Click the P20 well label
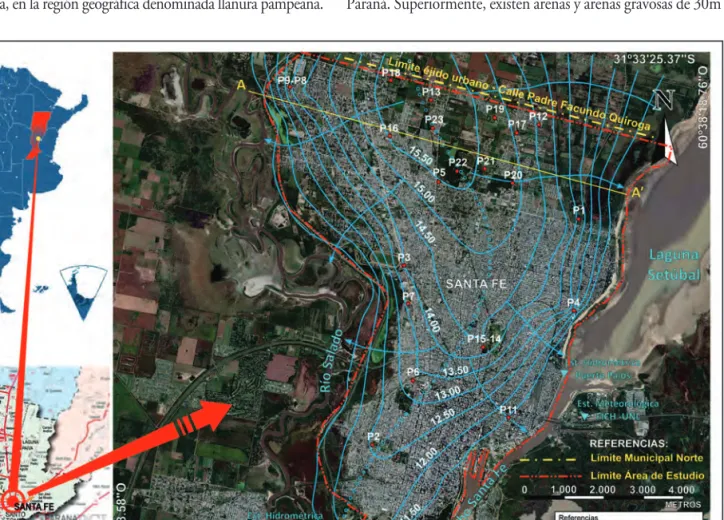724x520 pixels. click(x=513, y=175)
